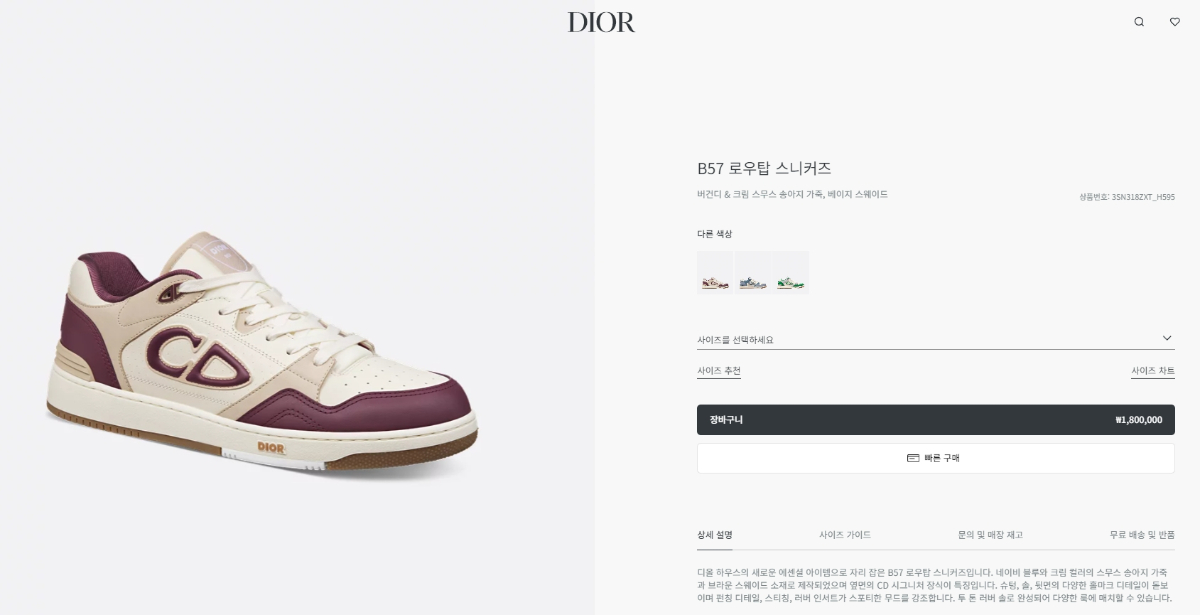1200x615 pixels.
Task: Click the 빠른 구매 quick buy button
Action: 936,458
